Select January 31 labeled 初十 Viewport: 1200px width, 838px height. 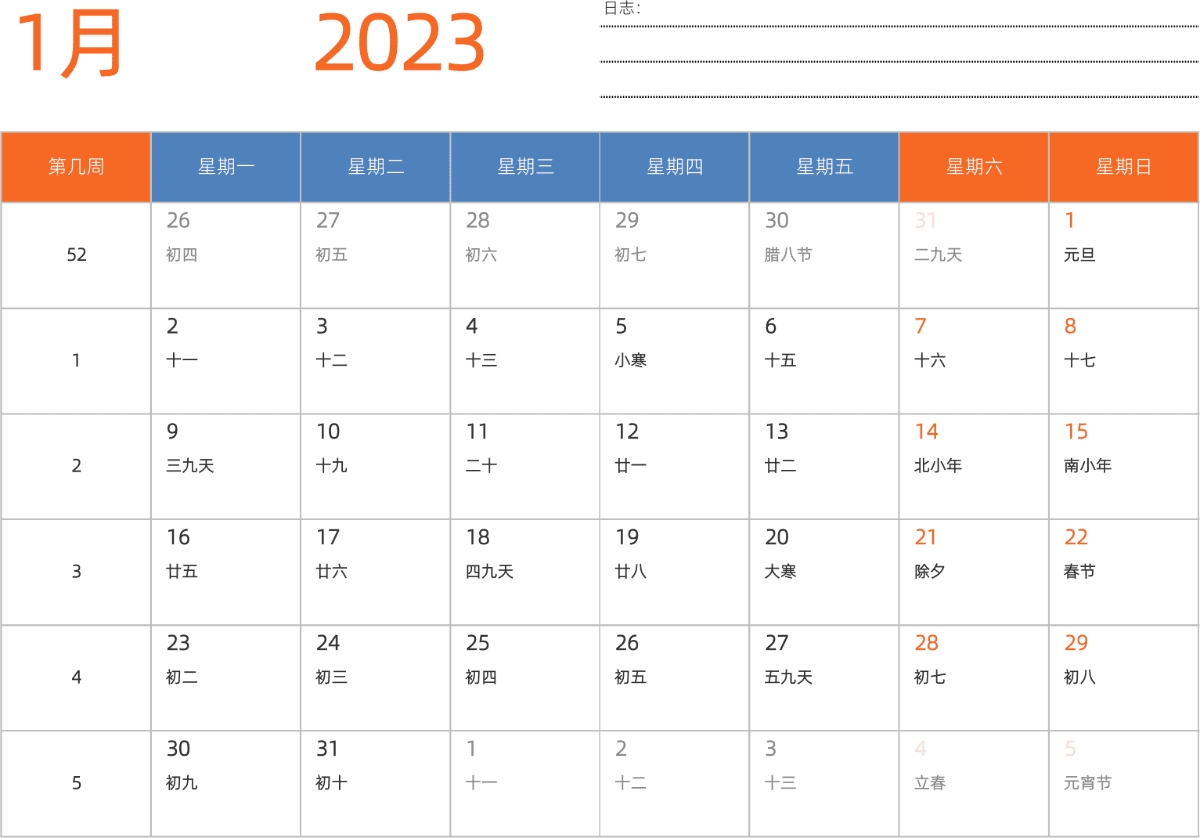[376, 784]
